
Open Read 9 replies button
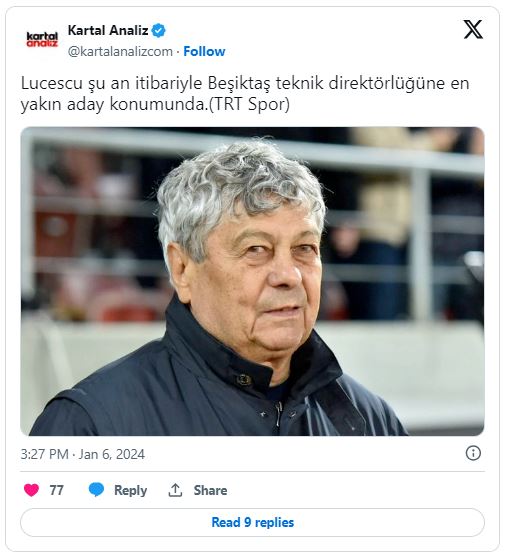tap(252, 522)
